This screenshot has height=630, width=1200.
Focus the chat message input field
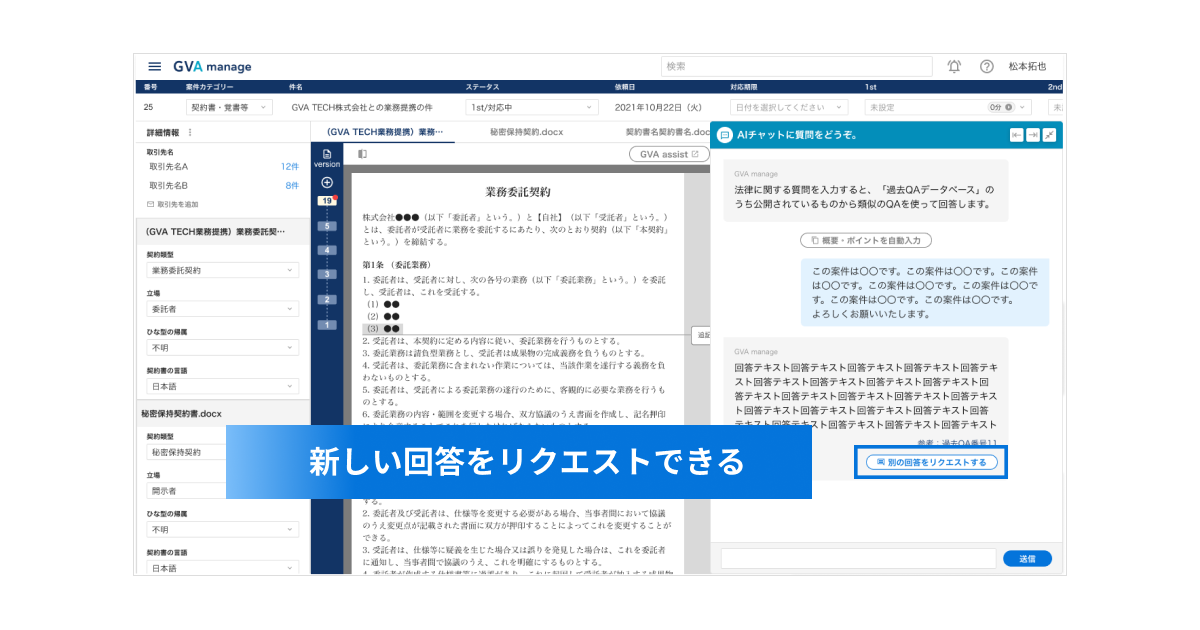tap(858, 558)
